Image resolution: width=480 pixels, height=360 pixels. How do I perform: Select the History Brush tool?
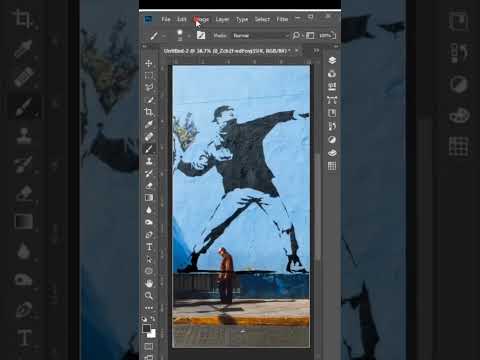coord(149,173)
